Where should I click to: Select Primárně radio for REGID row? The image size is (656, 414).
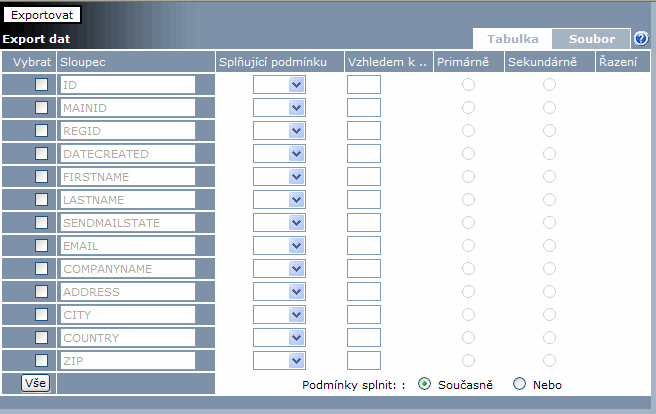468,131
